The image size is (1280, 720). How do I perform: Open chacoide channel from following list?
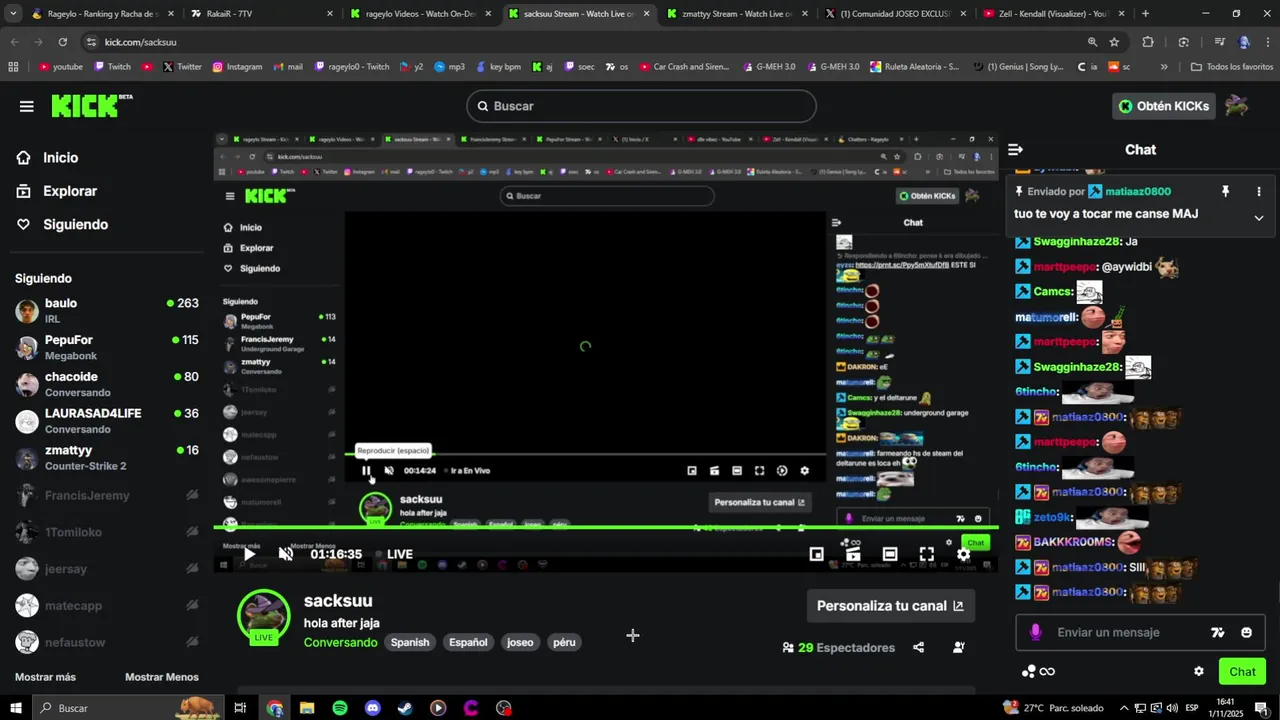[x=106, y=385]
